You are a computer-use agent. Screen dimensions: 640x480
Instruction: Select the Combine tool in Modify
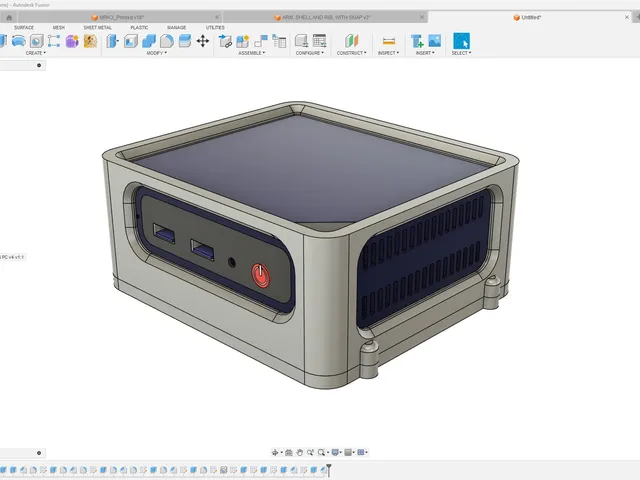[x=149, y=41]
